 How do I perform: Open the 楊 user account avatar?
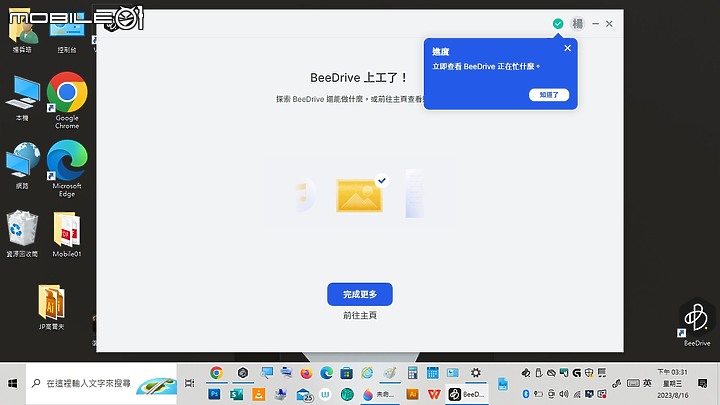click(578, 23)
